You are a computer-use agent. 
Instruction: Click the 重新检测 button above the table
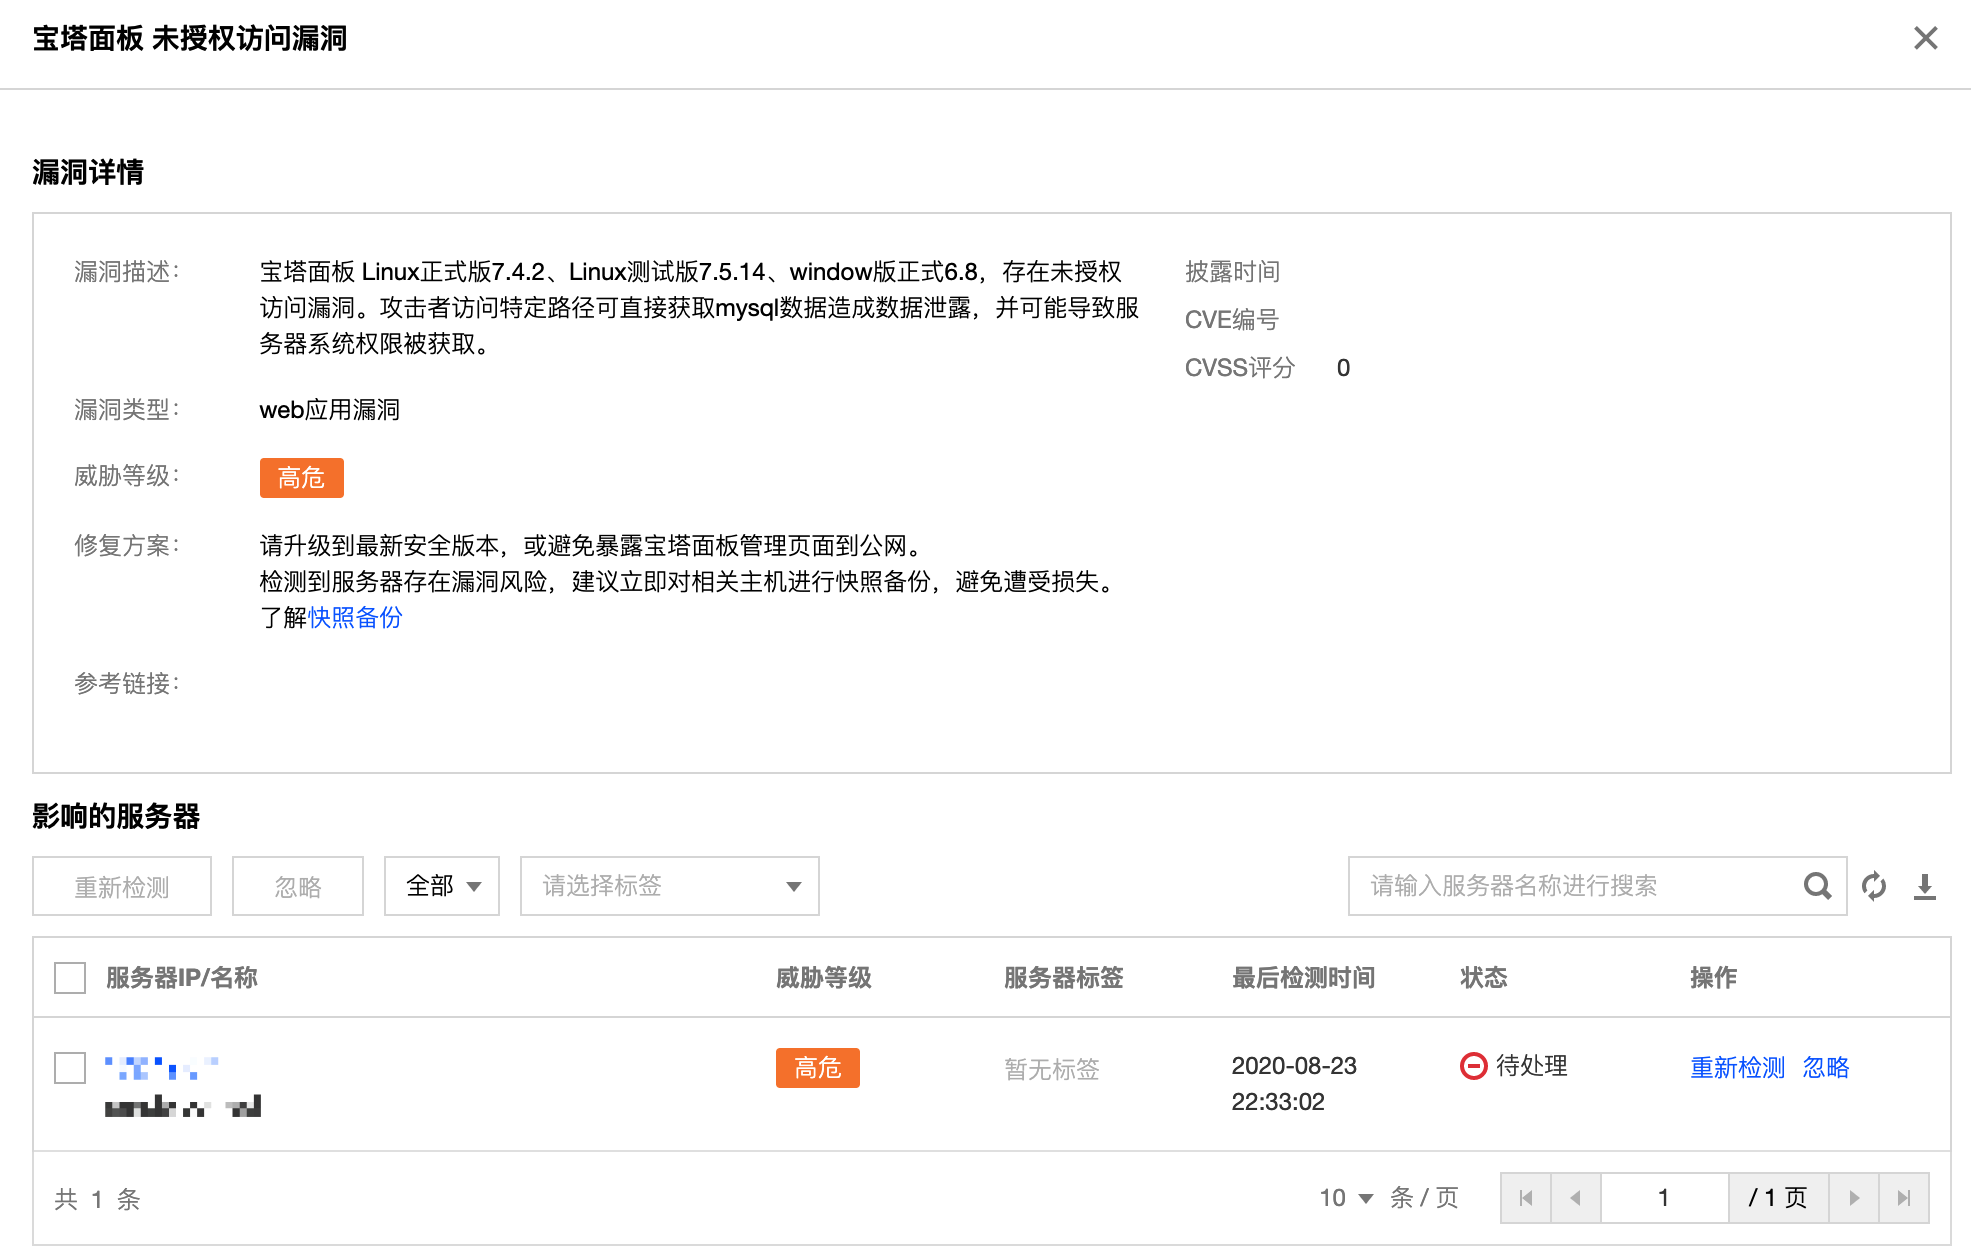click(x=122, y=886)
